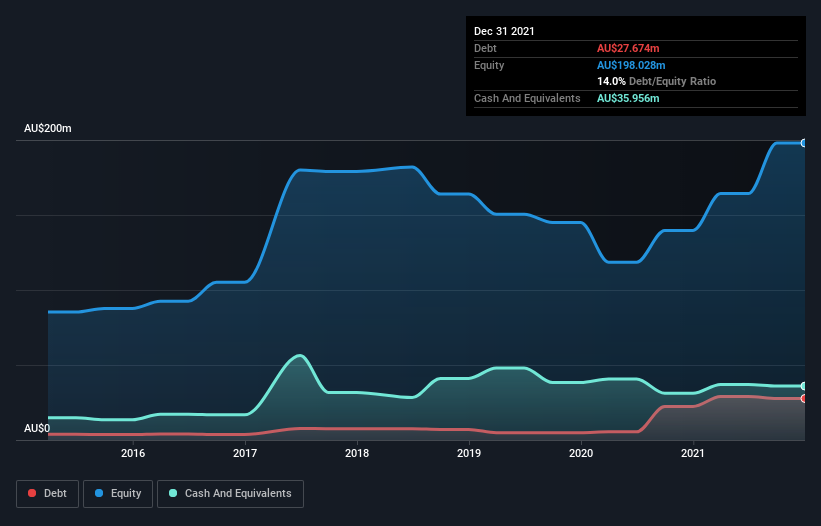Click the AU$27.674m debt value
This screenshot has width=821, height=526.
(x=628, y=48)
